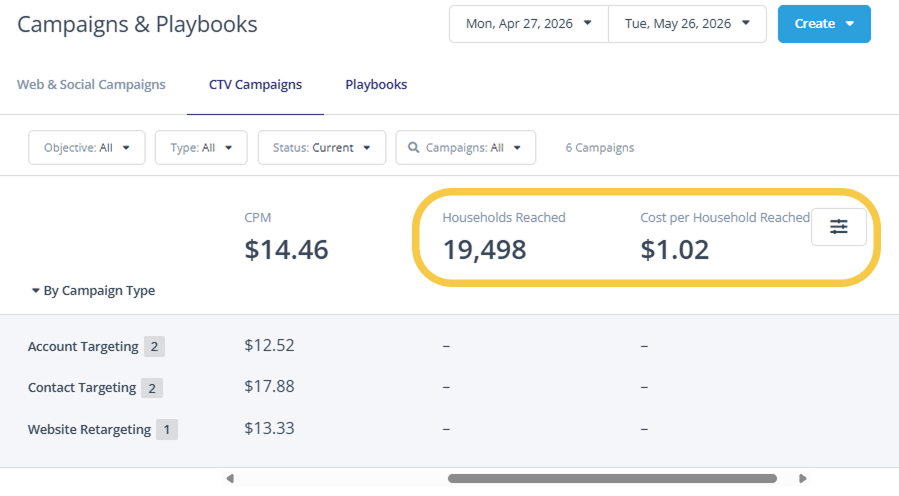The height and width of the screenshot is (496, 899).
Task: Open the start date Mon, Apr 27, 2026 dropdown
Action: pos(529,24)
